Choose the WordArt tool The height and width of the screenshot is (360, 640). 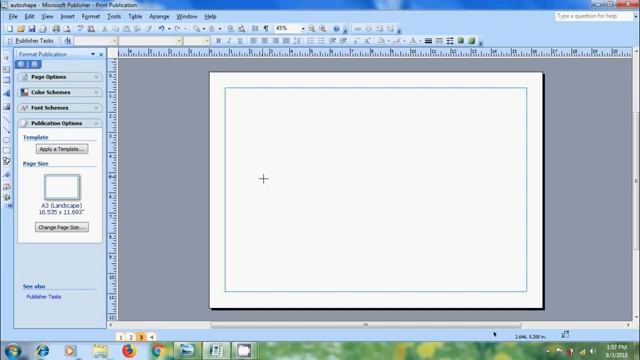click(x=7, y=93)
